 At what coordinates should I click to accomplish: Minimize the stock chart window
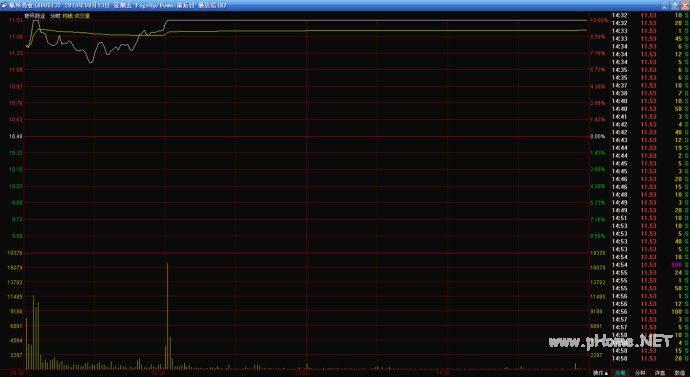[666, 5]
